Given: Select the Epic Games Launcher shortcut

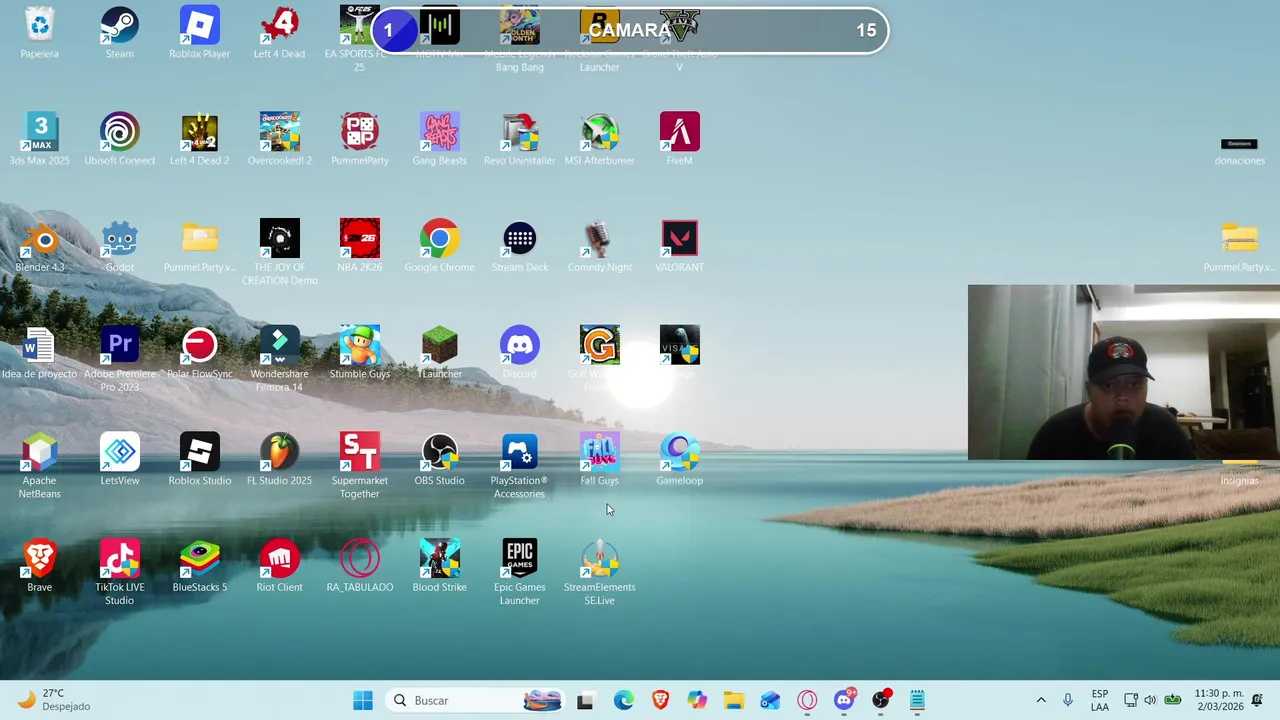Looking at the screenshot, I should coord(520,573).
